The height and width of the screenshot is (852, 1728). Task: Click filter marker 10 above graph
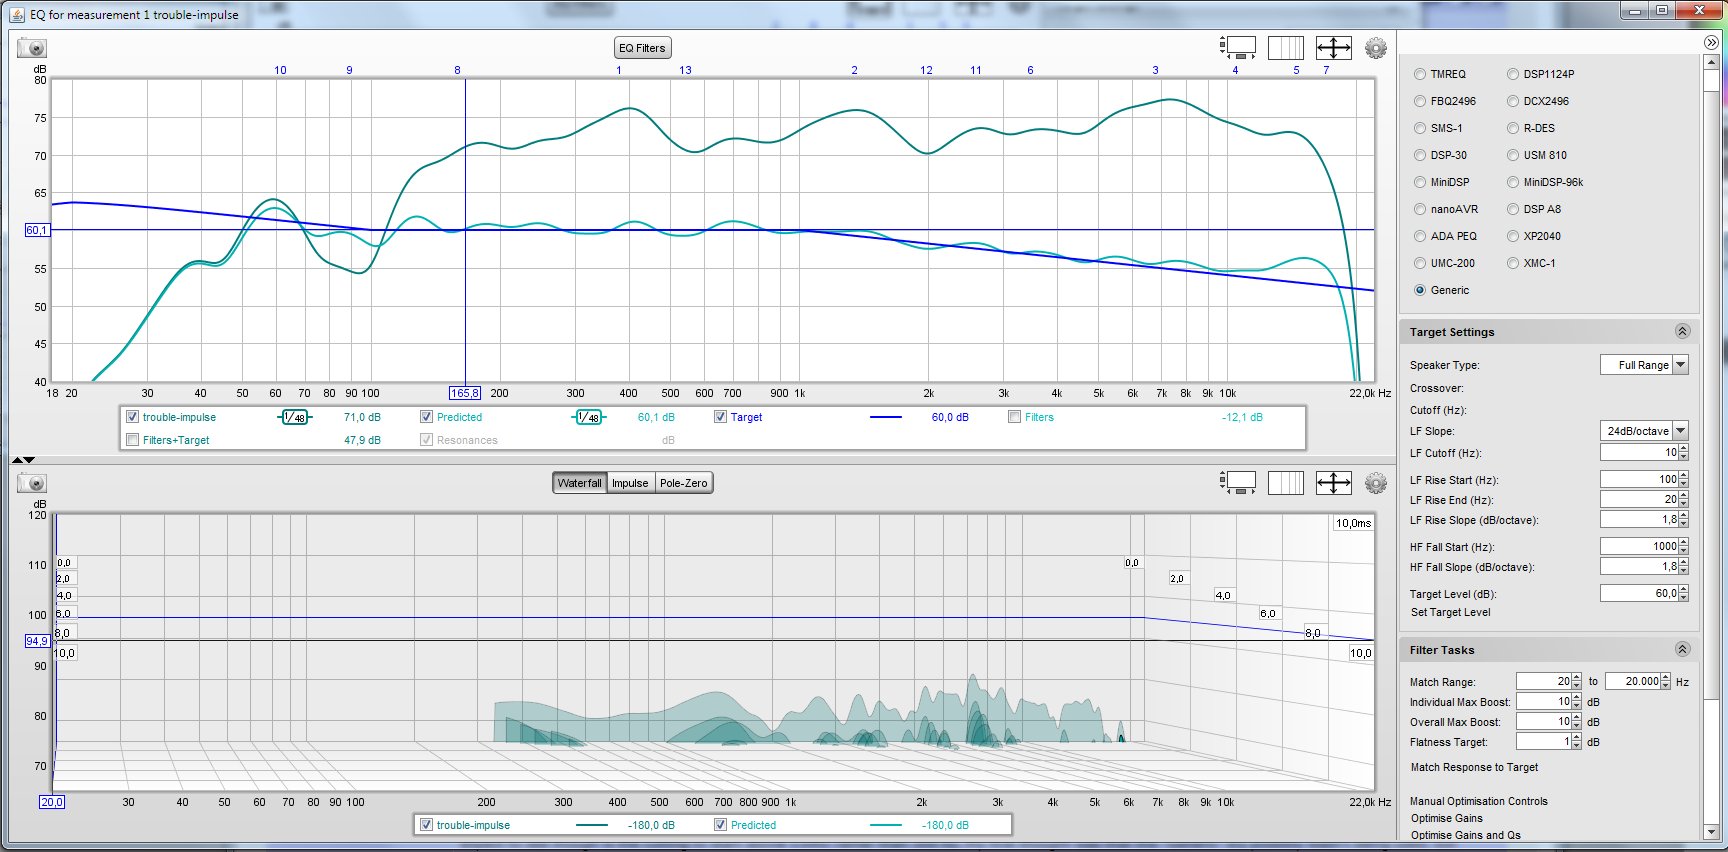pyautogui.click(x=280, y=70)
